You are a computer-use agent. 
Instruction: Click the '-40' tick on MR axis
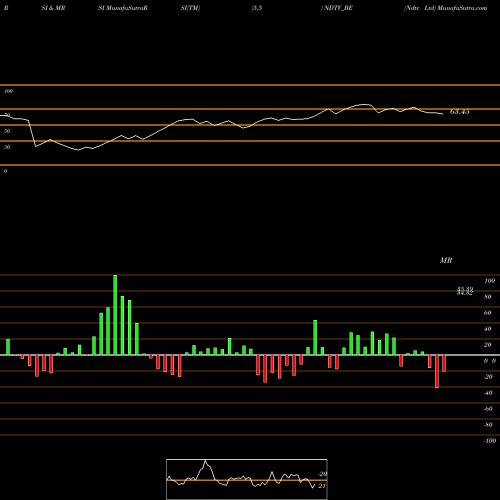tap(488, 393)
